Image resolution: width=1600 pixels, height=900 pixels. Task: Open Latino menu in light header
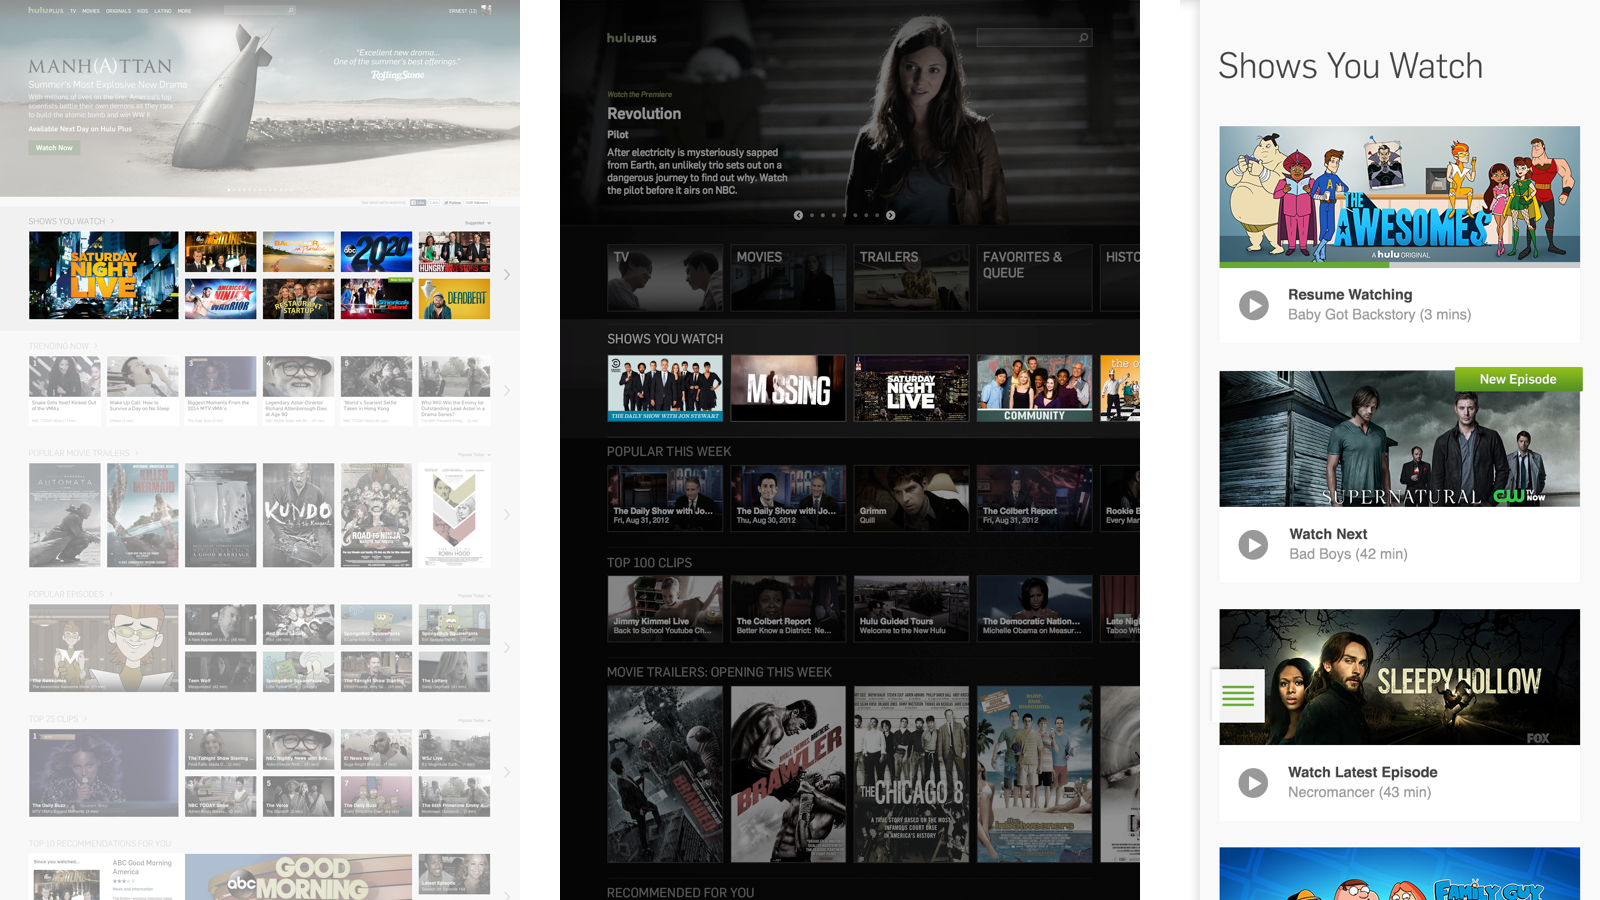click(x=162, y=11)
